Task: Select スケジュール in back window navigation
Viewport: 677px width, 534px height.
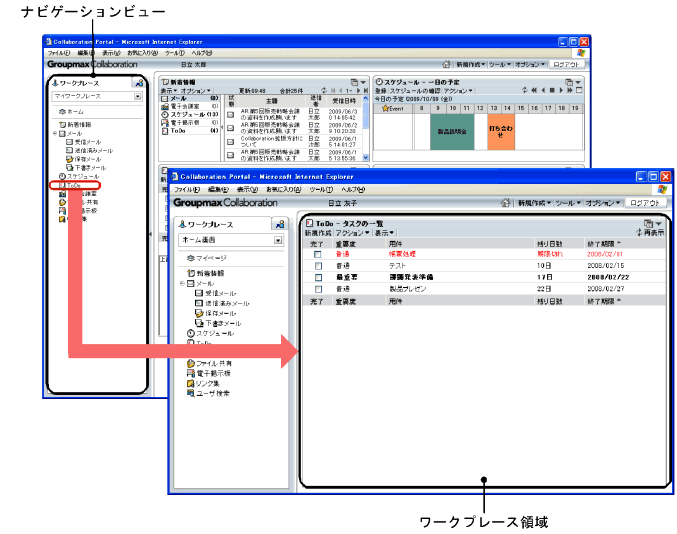Action: 79,176
